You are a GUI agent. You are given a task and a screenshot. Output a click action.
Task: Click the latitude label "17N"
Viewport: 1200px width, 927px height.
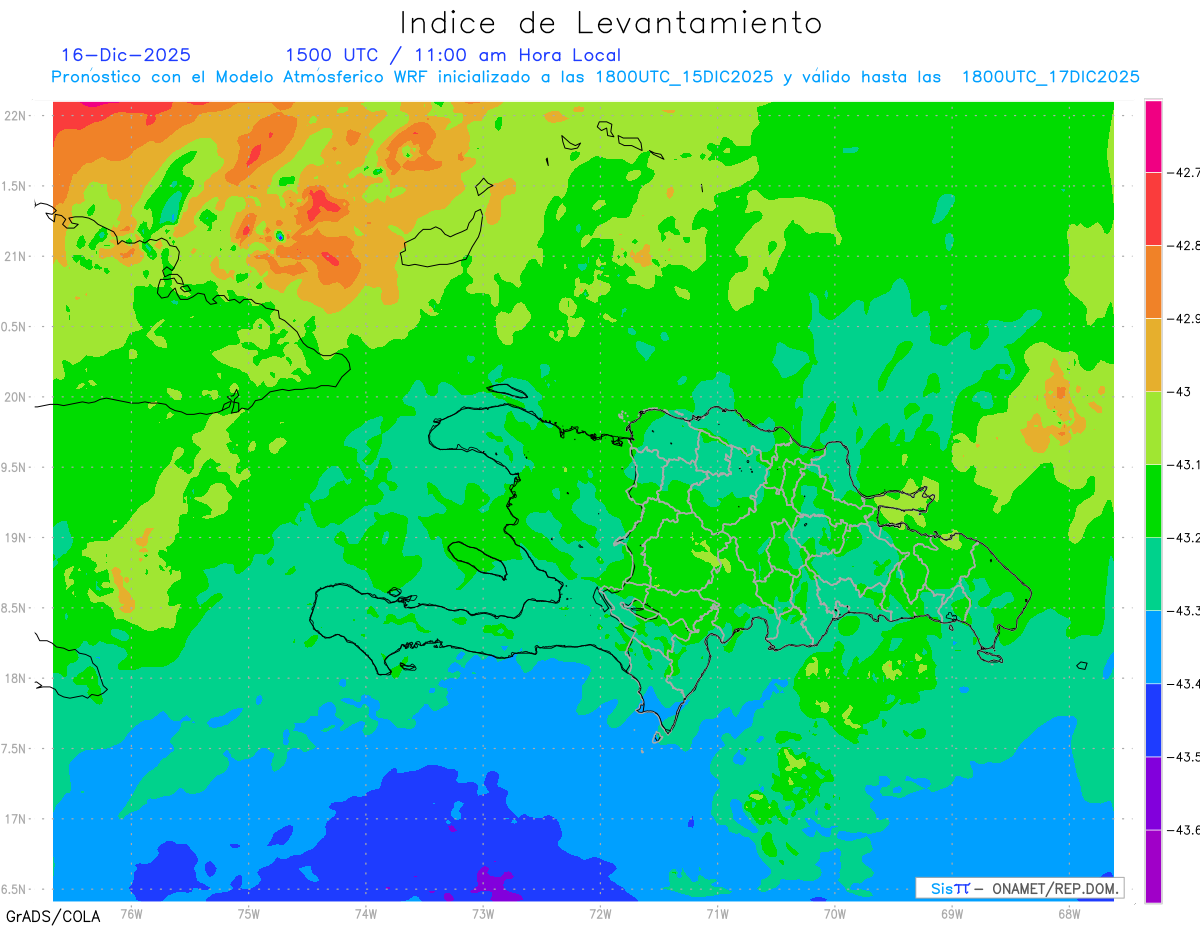16,819
